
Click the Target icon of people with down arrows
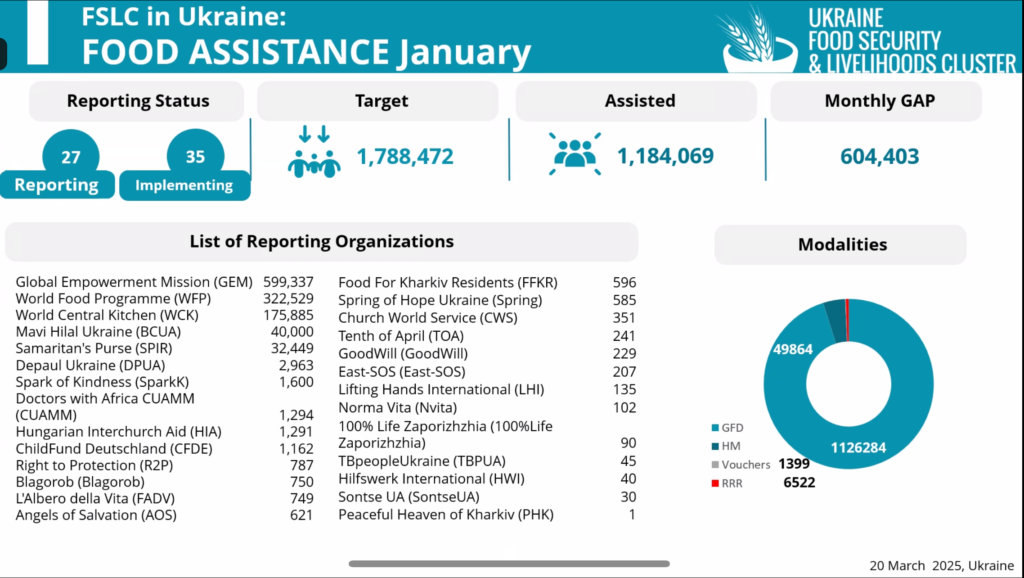(x=314, y=152)
